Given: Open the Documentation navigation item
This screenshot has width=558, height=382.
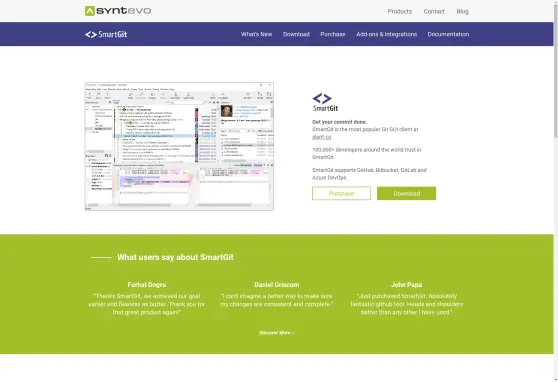Looking at the screenshot, I should click(448, 34).
